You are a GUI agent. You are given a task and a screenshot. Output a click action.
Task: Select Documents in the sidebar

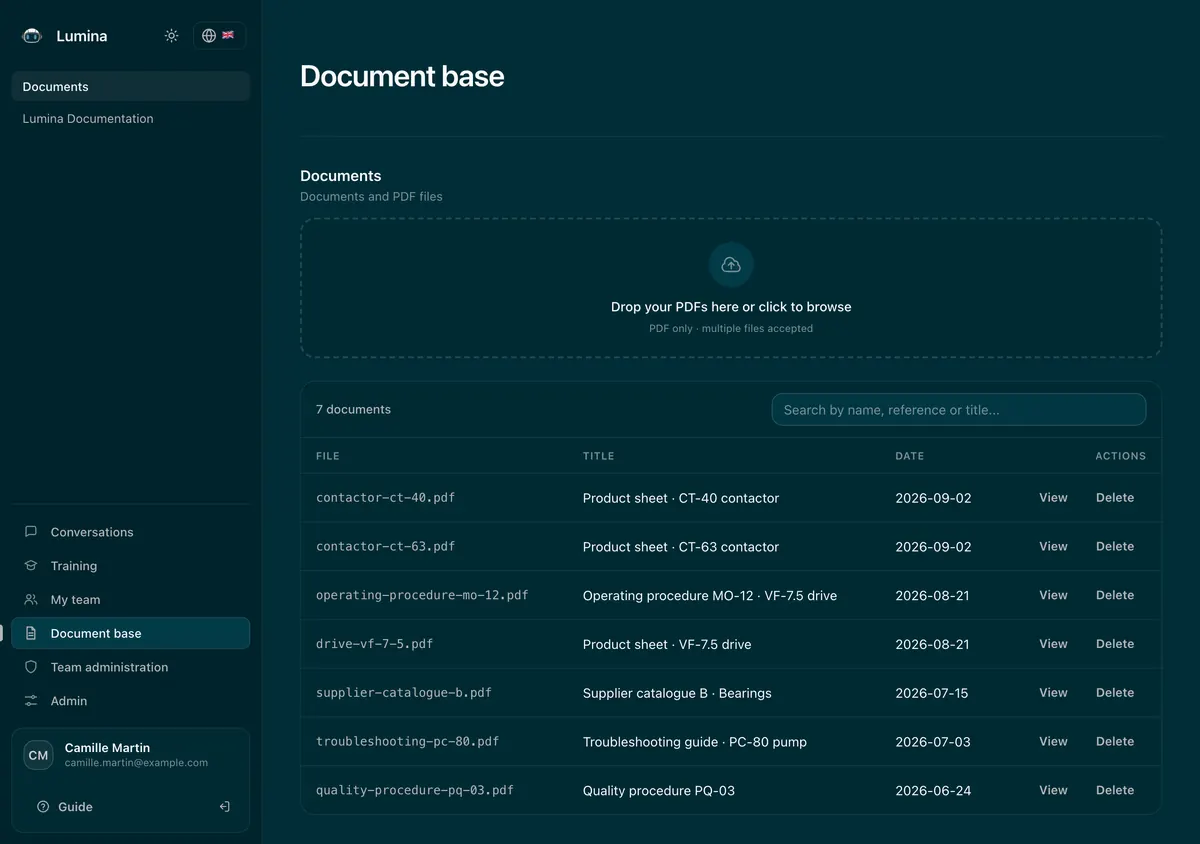point(131,87)
